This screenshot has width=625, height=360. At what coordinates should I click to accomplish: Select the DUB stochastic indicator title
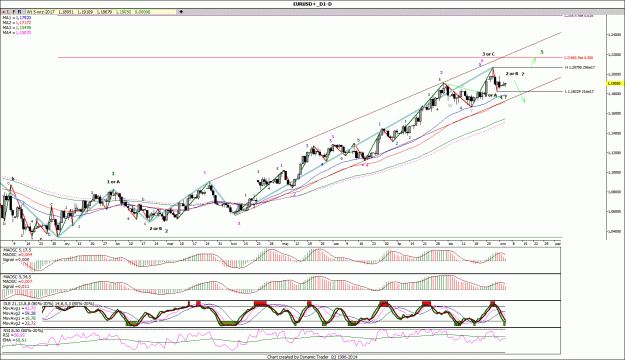pyautogui.click(x=48, y=304)
